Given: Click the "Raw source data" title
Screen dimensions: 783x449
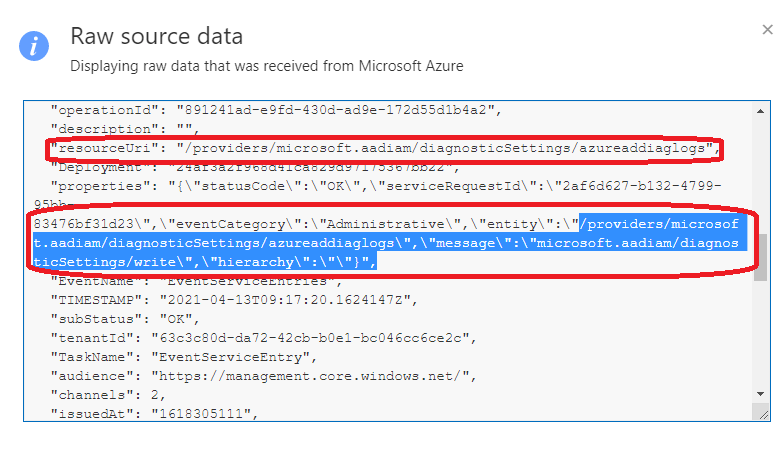Looking at the screenshot, I should click(156, 37).
